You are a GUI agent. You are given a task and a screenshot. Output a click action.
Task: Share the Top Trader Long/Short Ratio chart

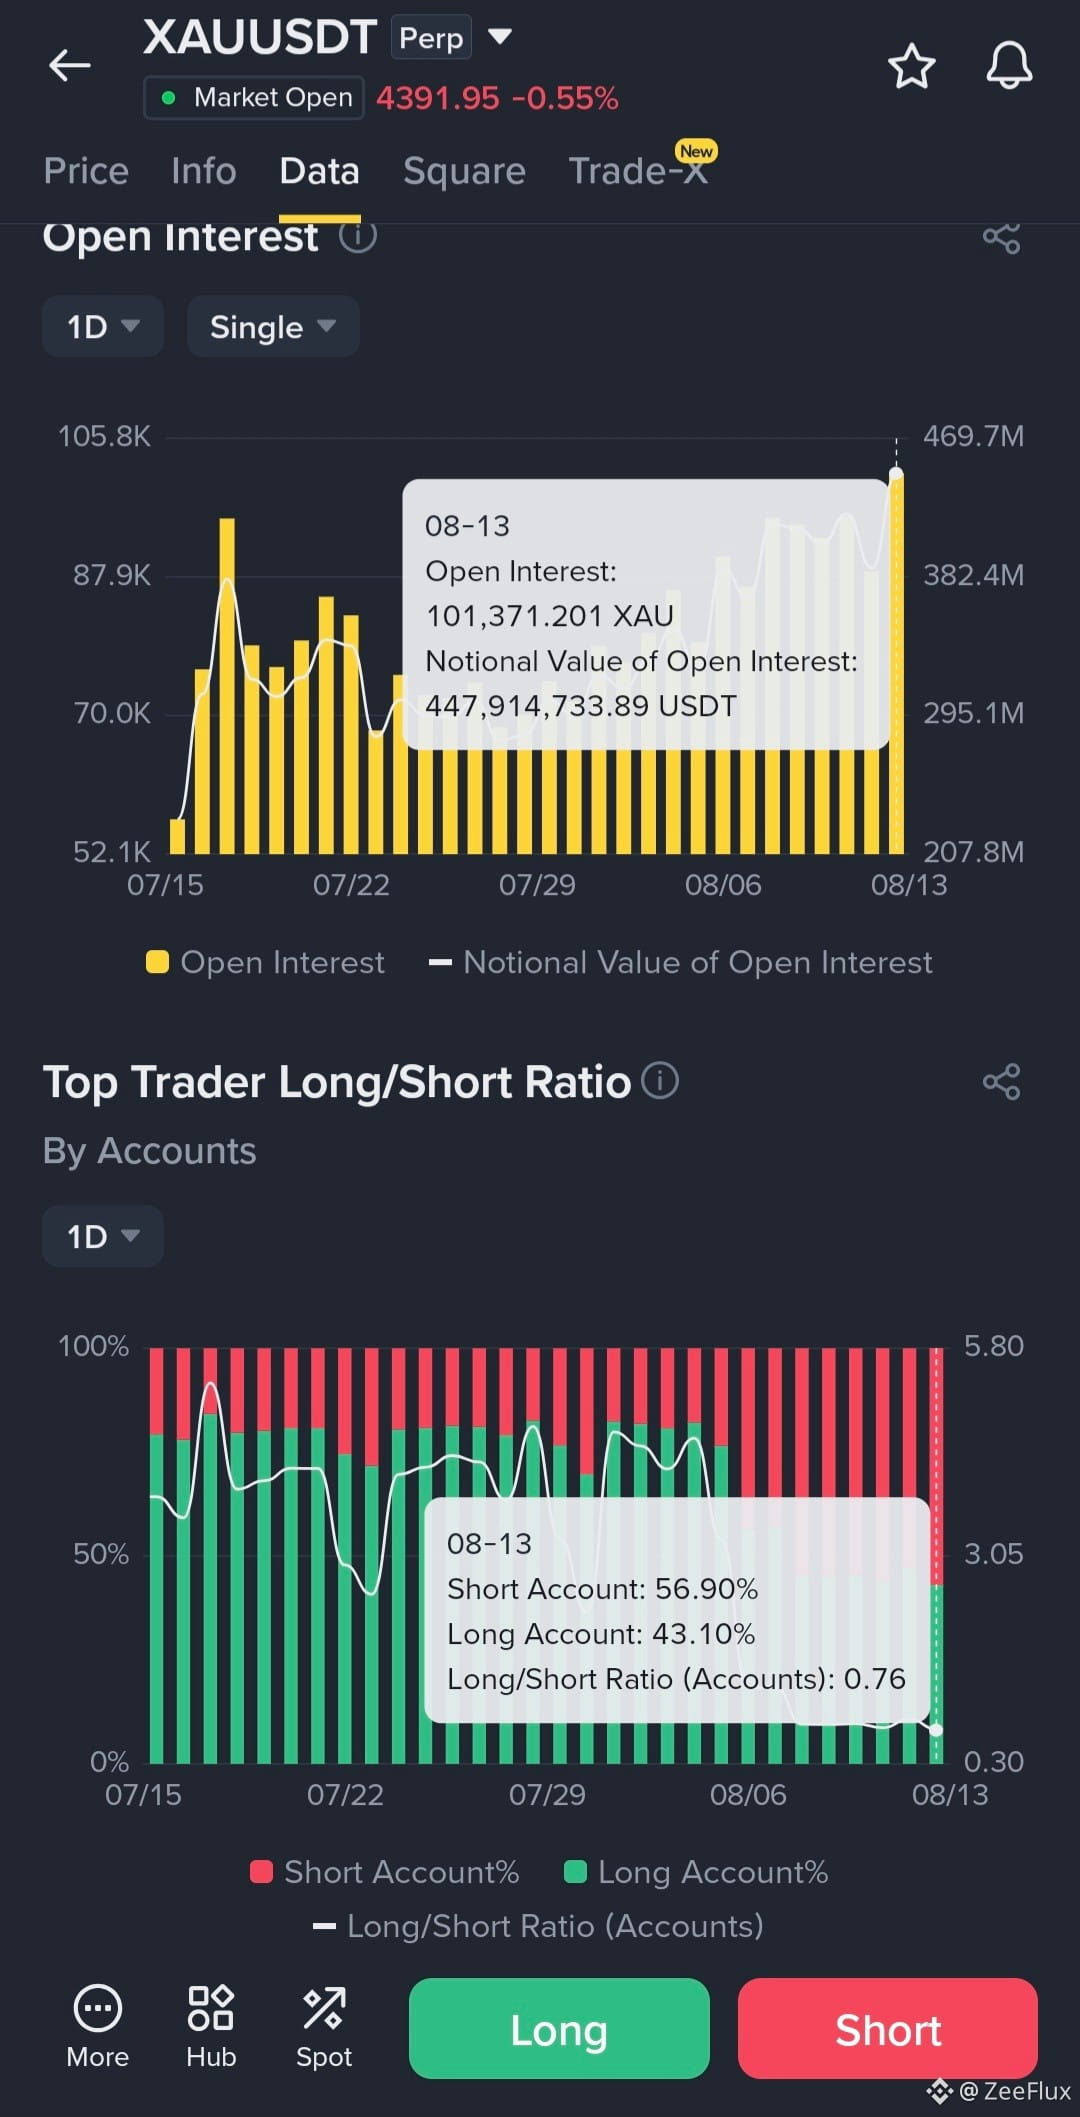click(x=1001, y=1081)
